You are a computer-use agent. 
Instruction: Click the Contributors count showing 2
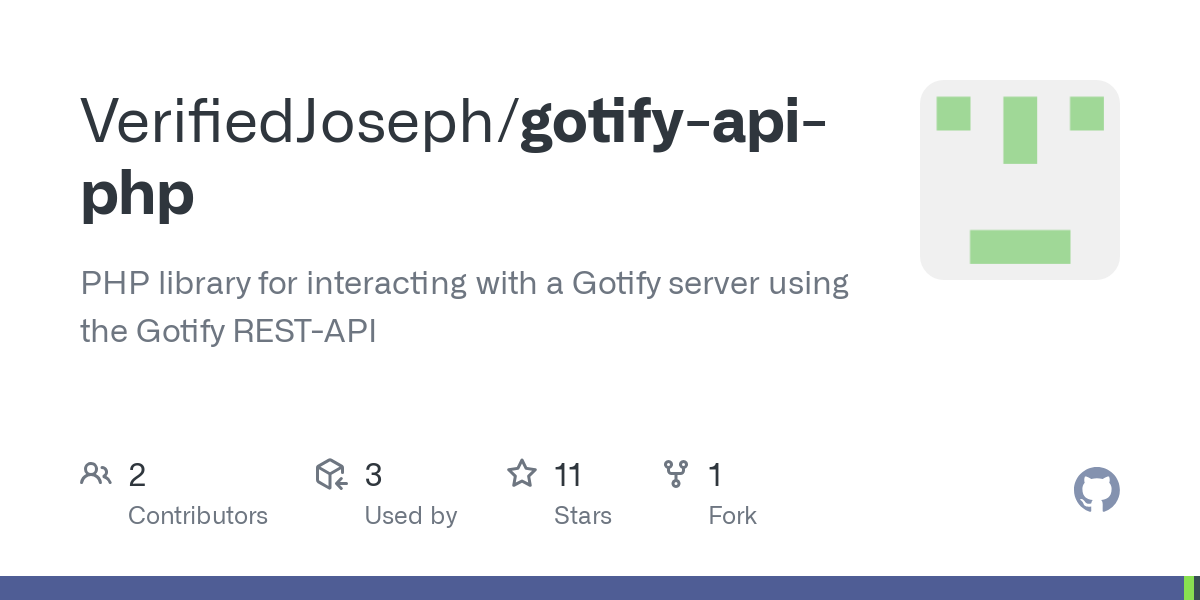[x=137, y=475]
